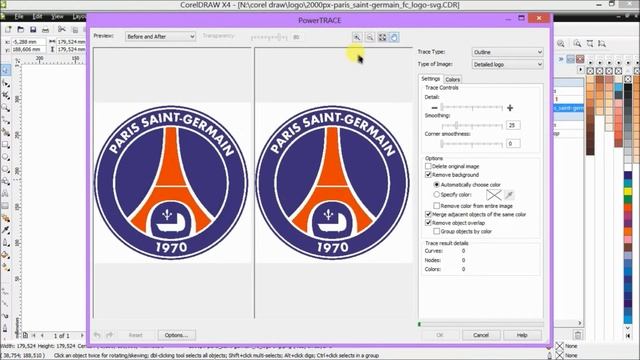Viewport: 640px width, 360px height.
Task: Click New document icon in CorelDRAW toolbar
Action: pos(9,29)
